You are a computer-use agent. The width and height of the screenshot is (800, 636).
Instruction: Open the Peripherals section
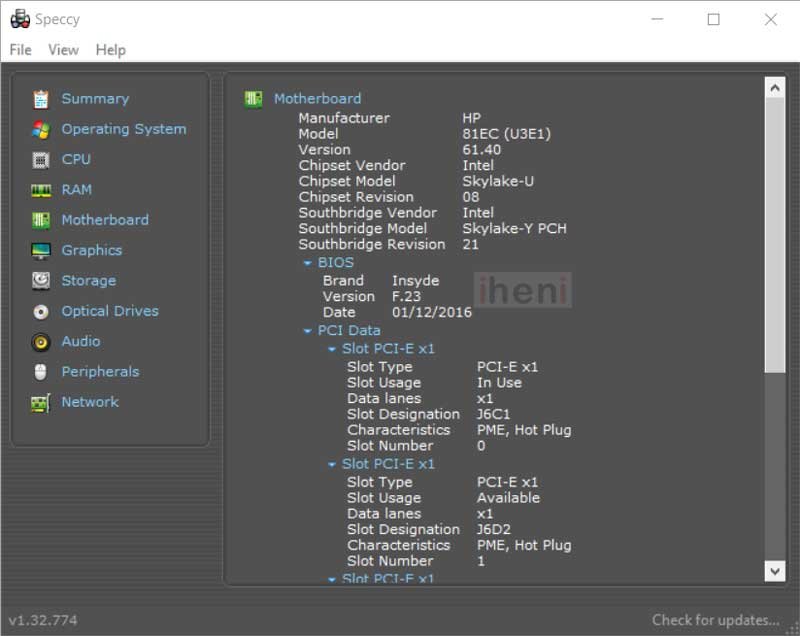(101, 371)
